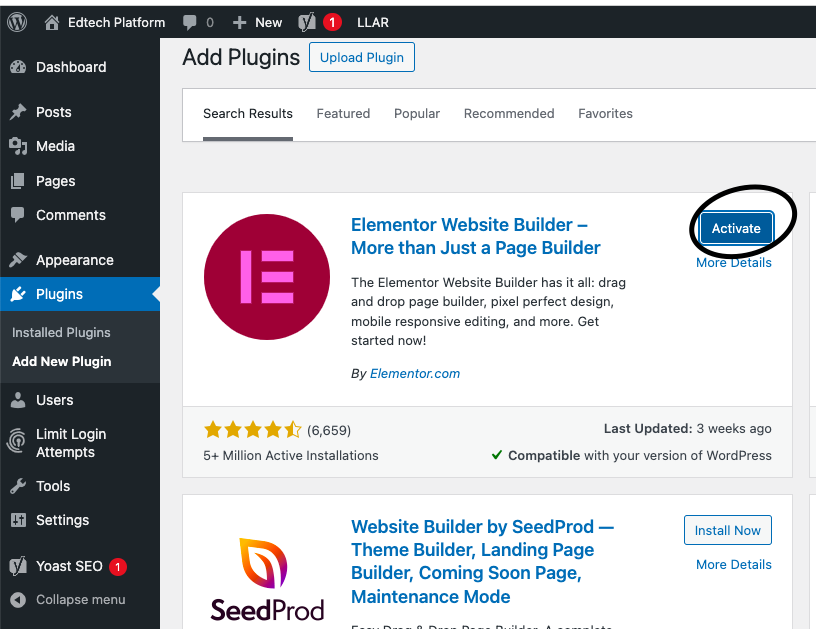Click the Comments speech bubble sidebar icon
The image size is (816, 629).
pos(18,215)
